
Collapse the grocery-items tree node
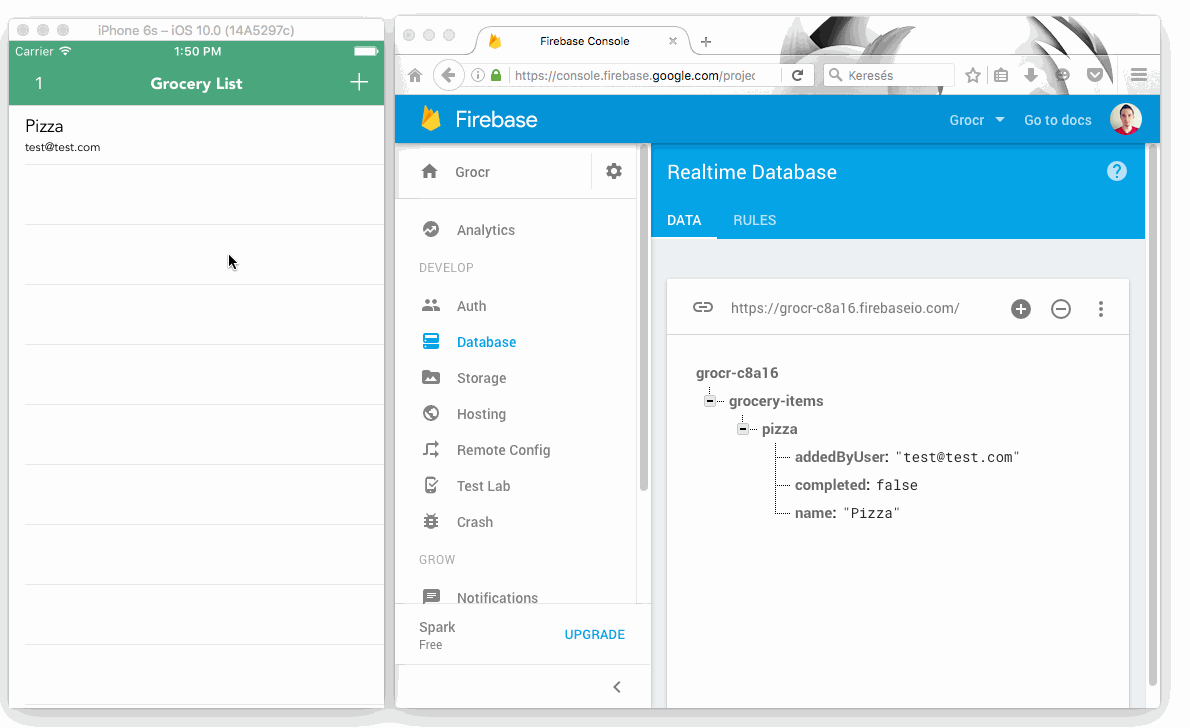[710, 400]
